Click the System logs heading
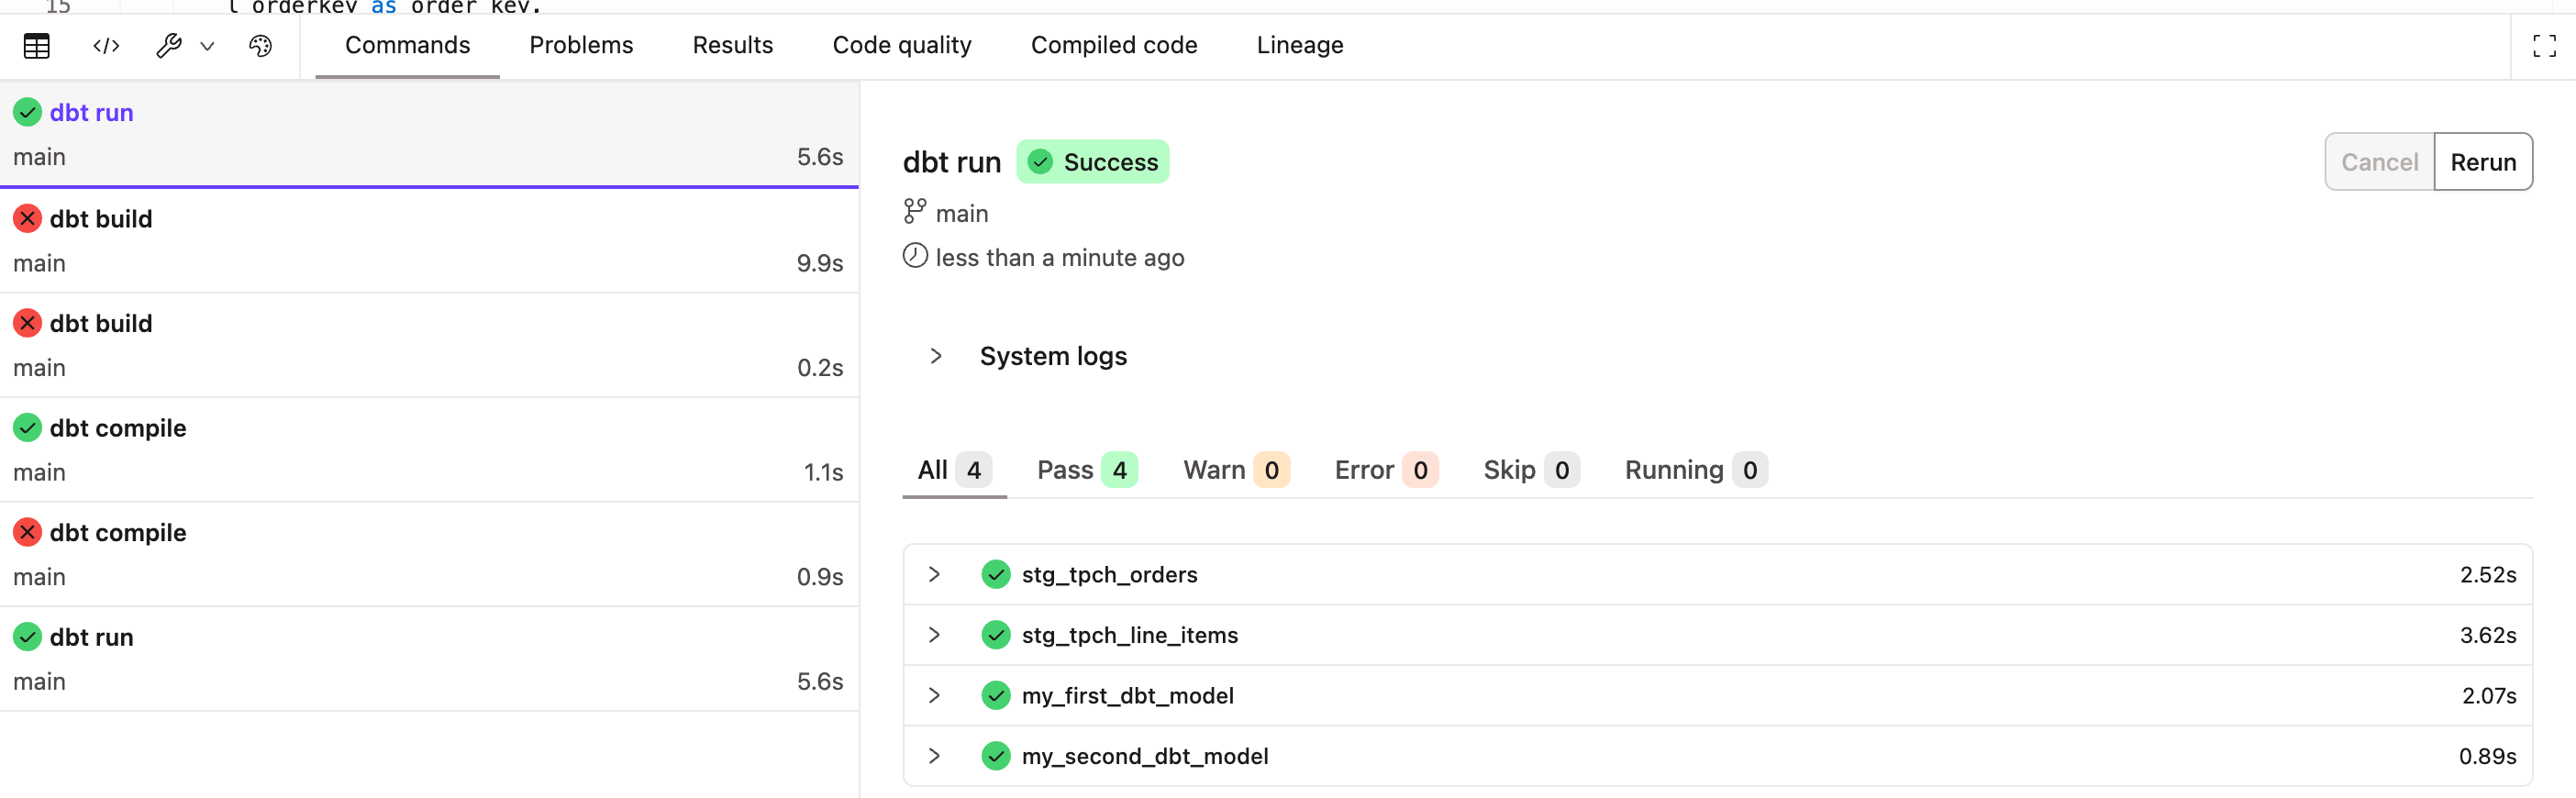Viewport: 2576px width, 798px height. click(1053, 356)
